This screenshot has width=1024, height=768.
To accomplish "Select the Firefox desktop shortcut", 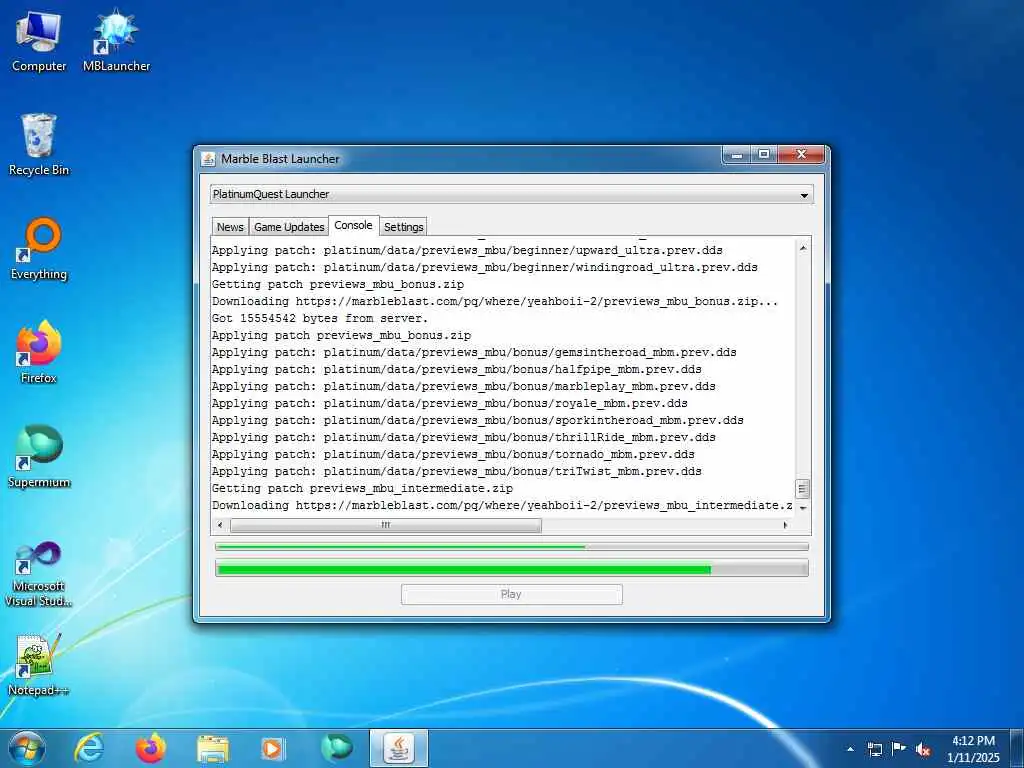I will pos(39,352).
